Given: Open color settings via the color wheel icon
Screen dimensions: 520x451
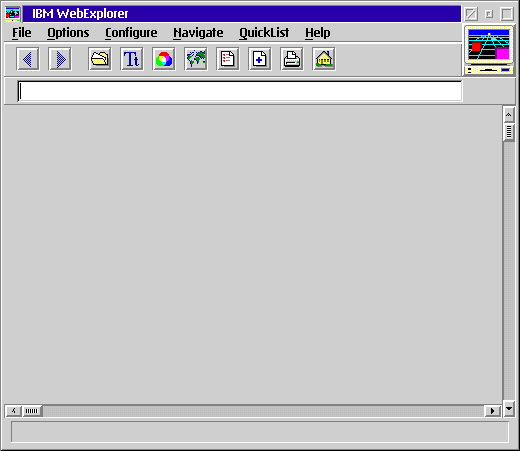Looking at the screenshot, I should [164, 59].
